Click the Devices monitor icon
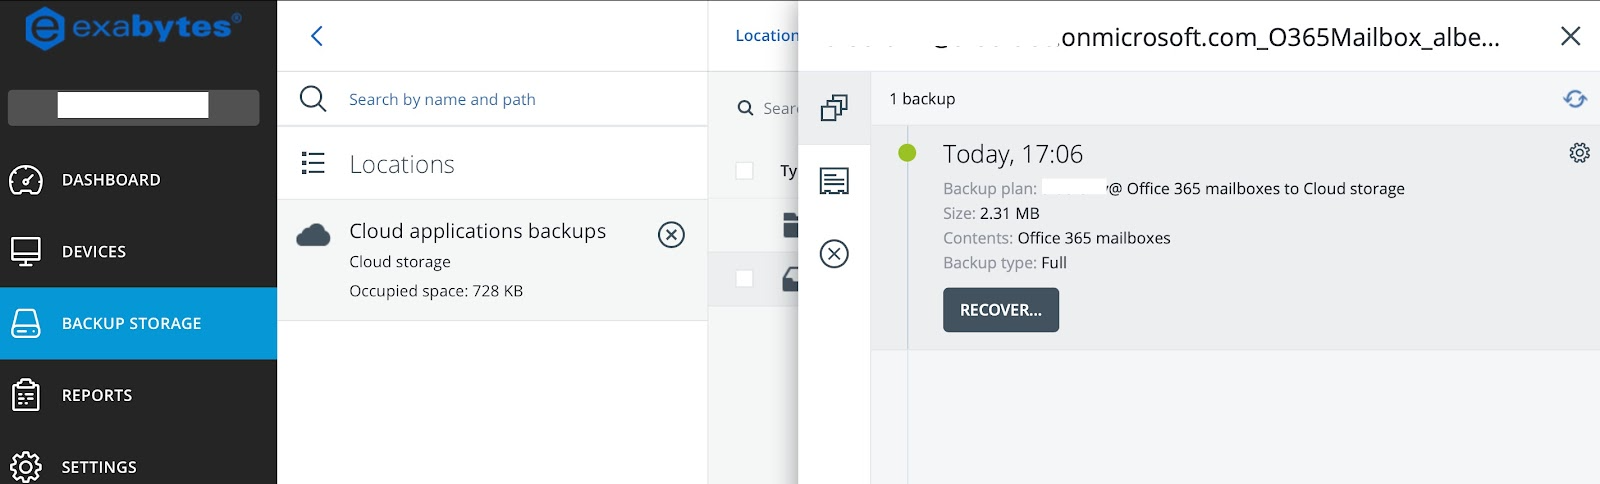The height and width of the screenshot is (484, 1600). pyautogui.click(x=26, y=252)
